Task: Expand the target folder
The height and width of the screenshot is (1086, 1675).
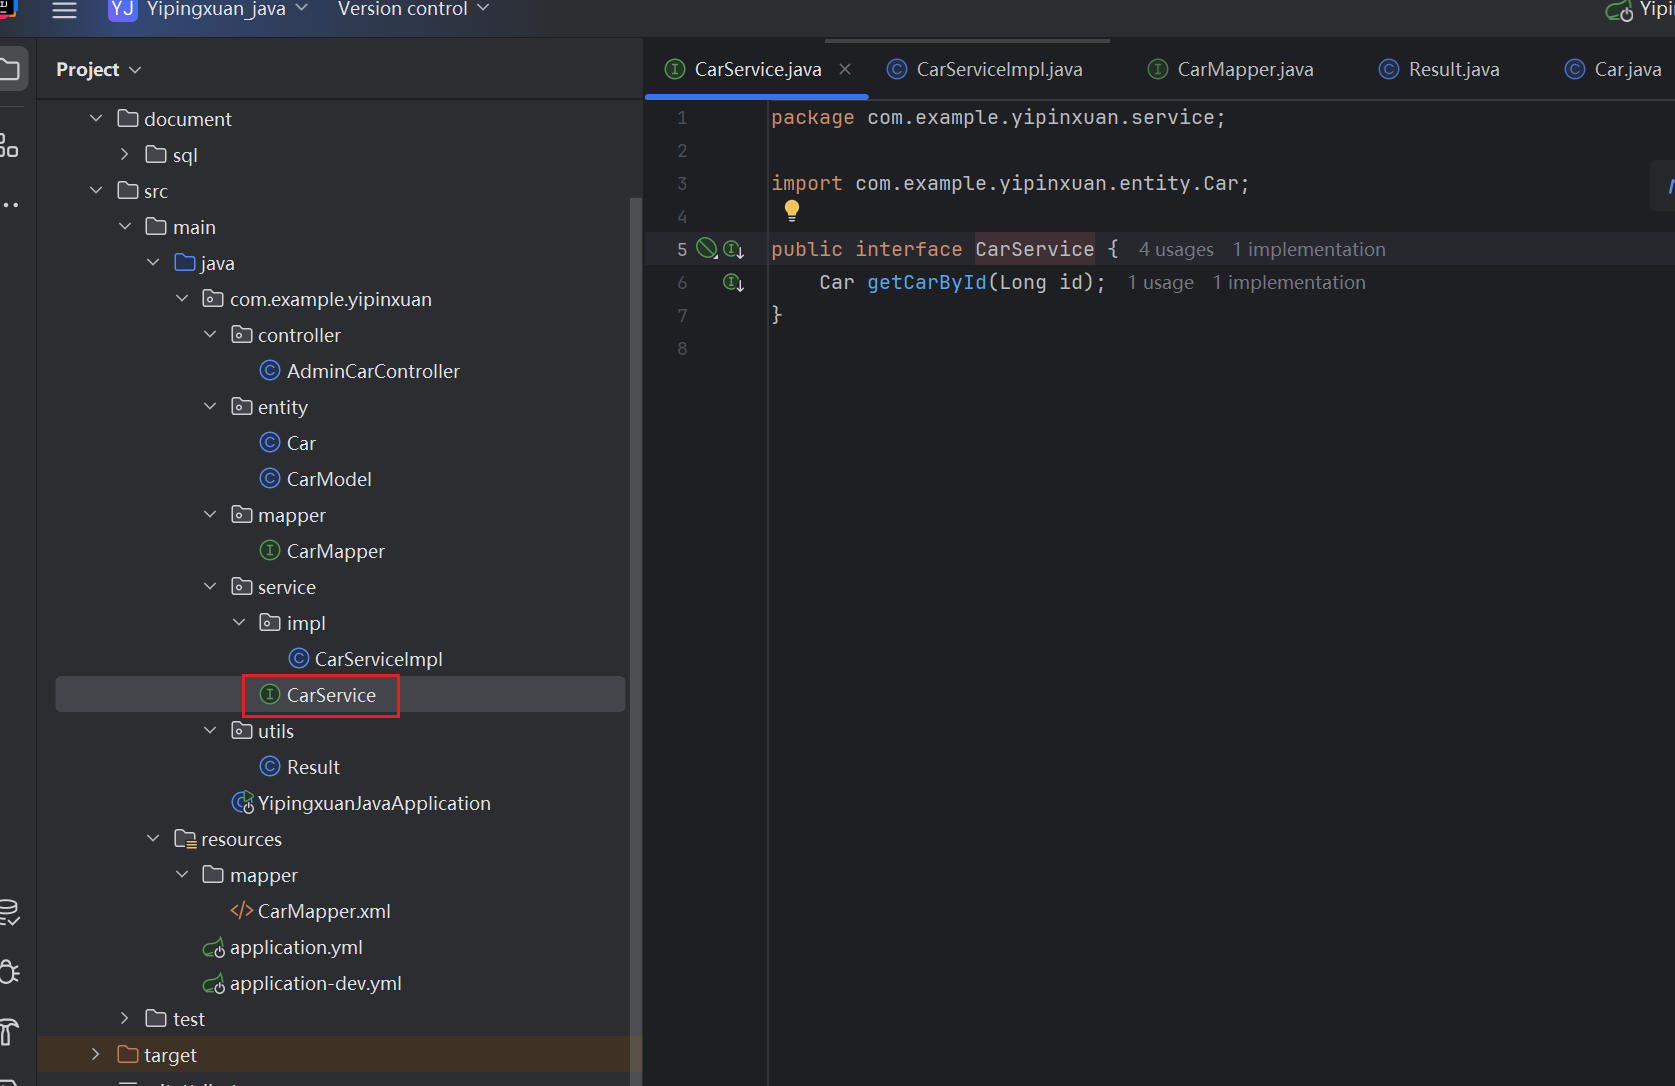Action: 96,1055
